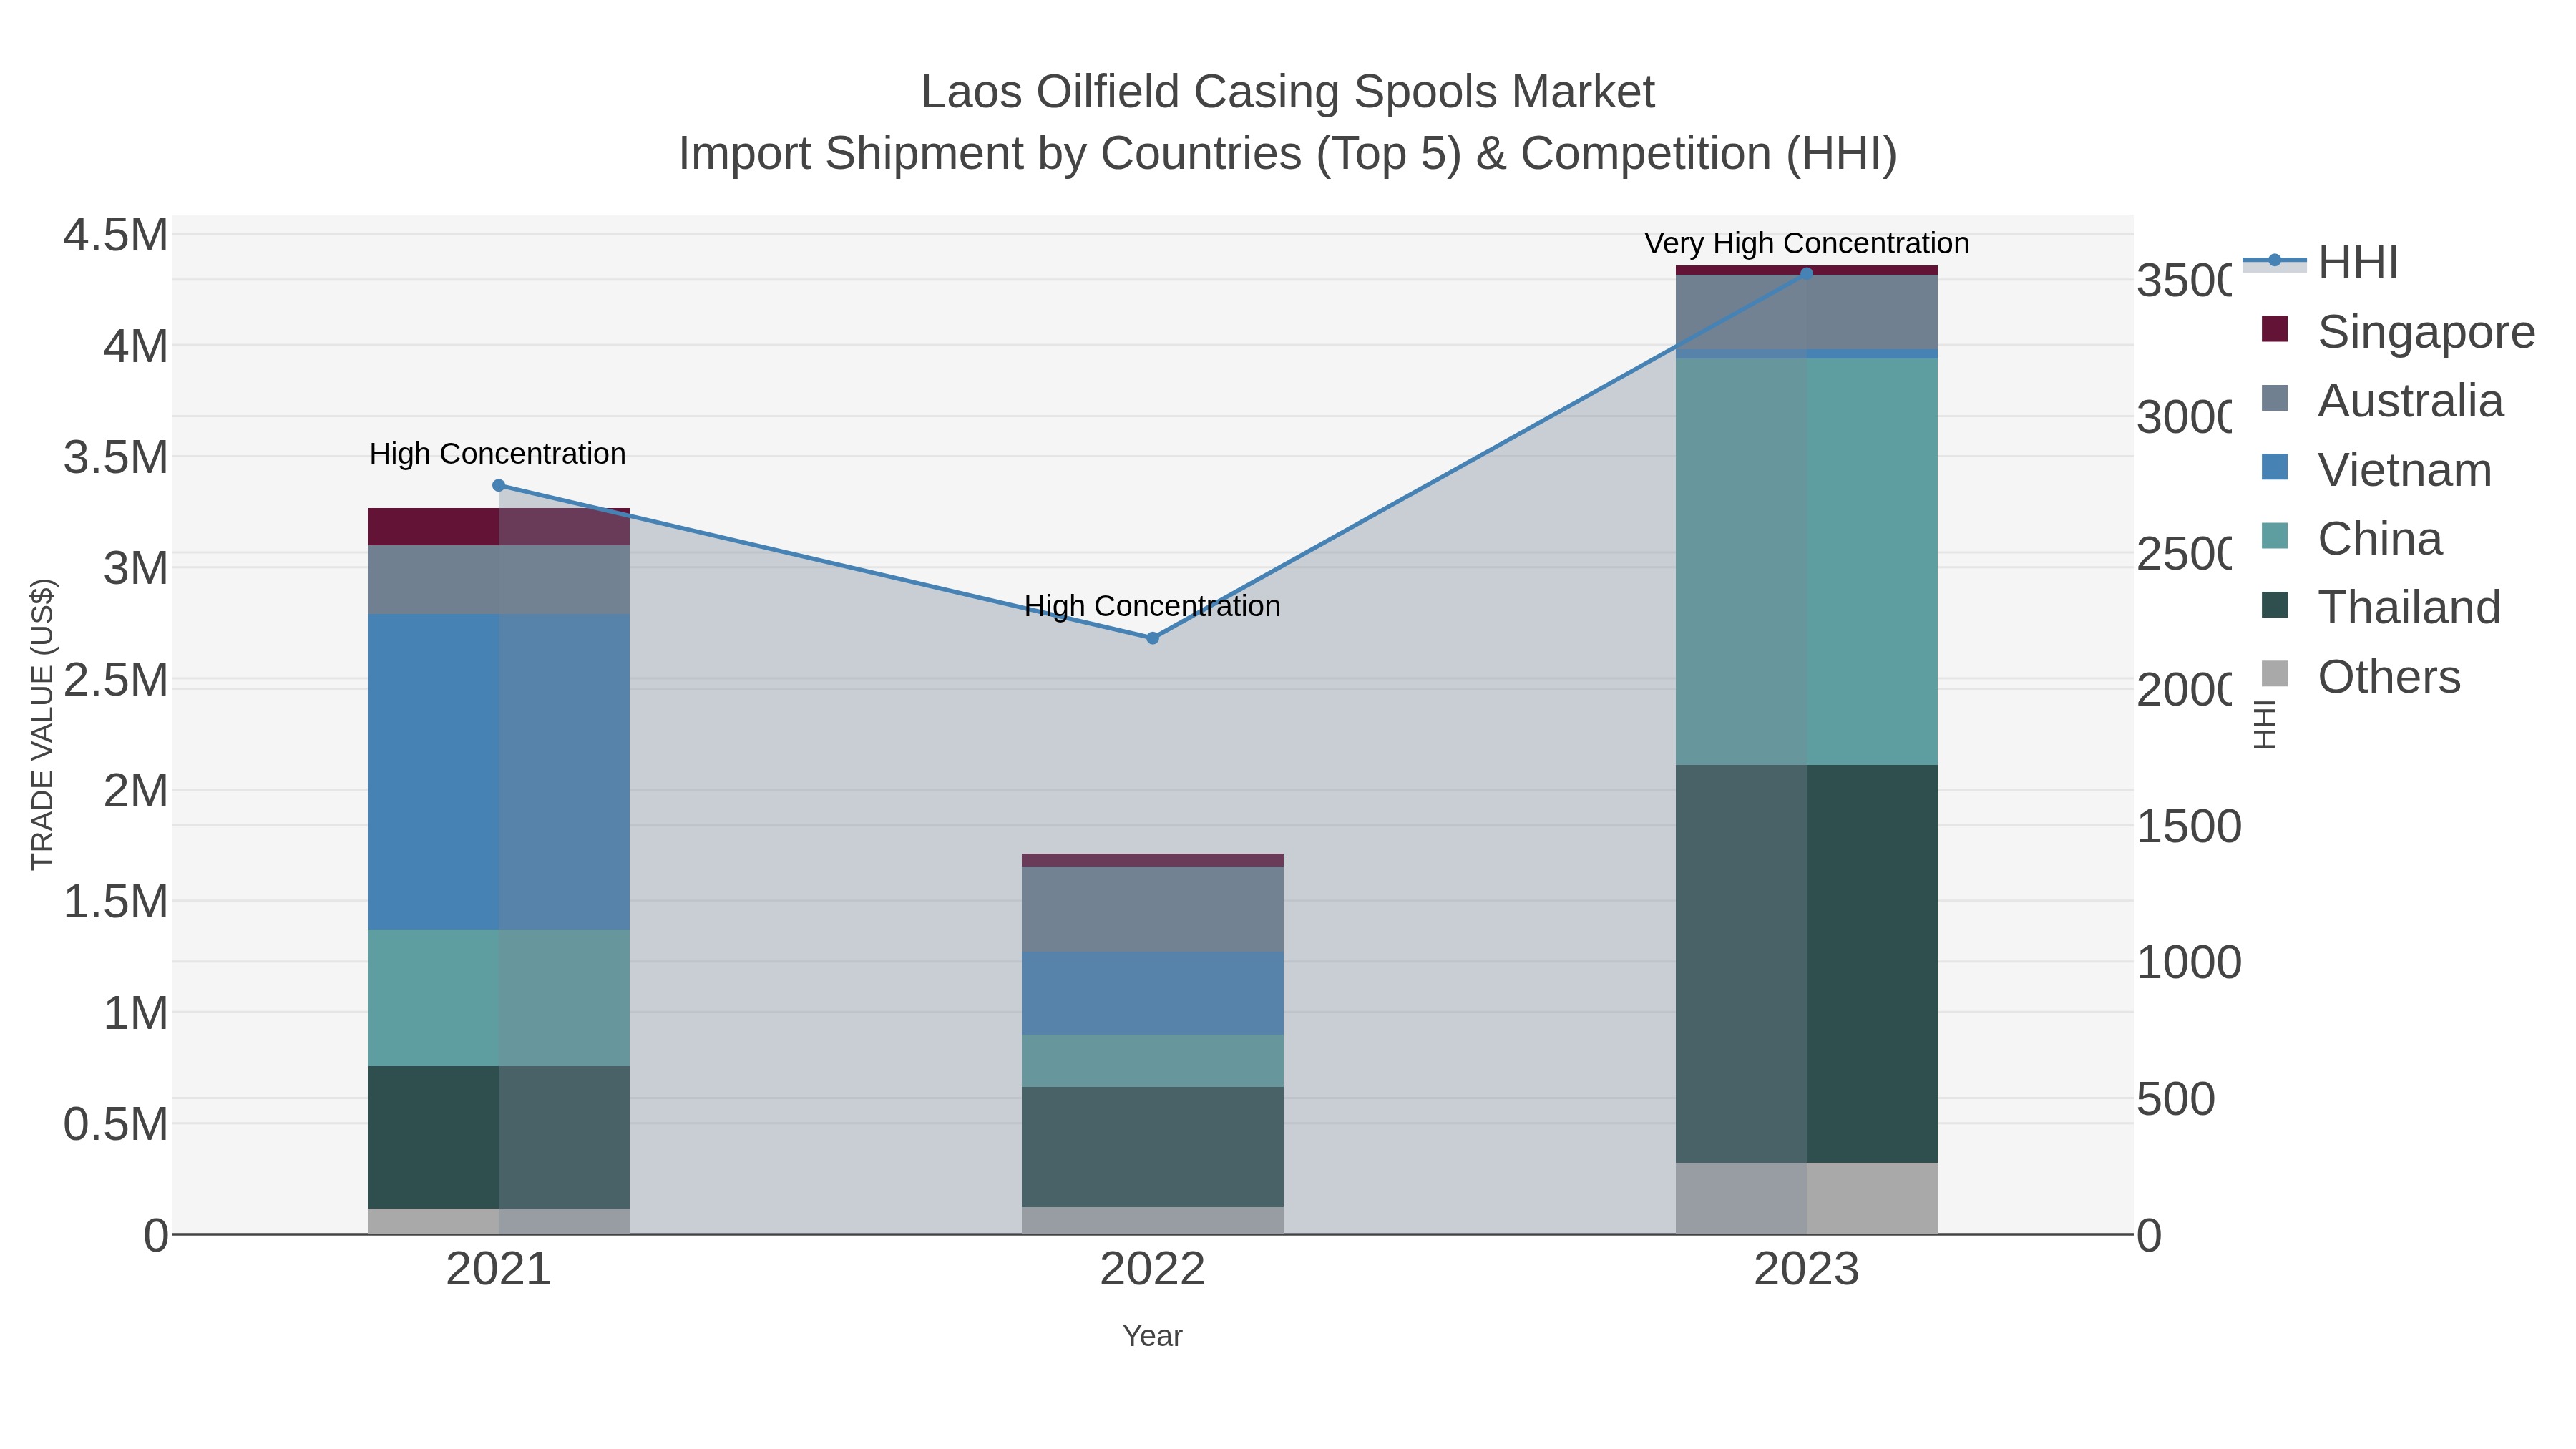The image size is (2576, 1449).
Task: Select the China segment of 2023 bar
Action: click(x=1806, y=562)
